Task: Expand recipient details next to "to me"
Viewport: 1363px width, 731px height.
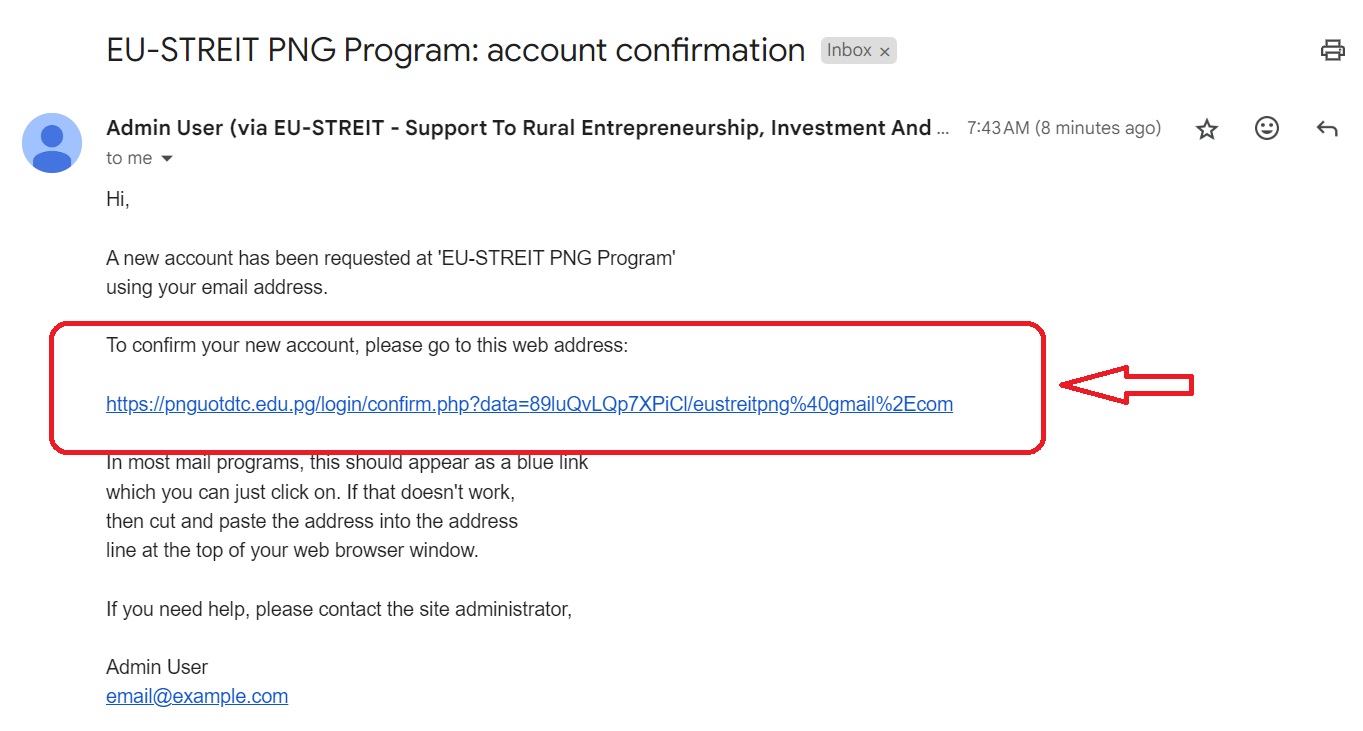Action: coord(167,159)
